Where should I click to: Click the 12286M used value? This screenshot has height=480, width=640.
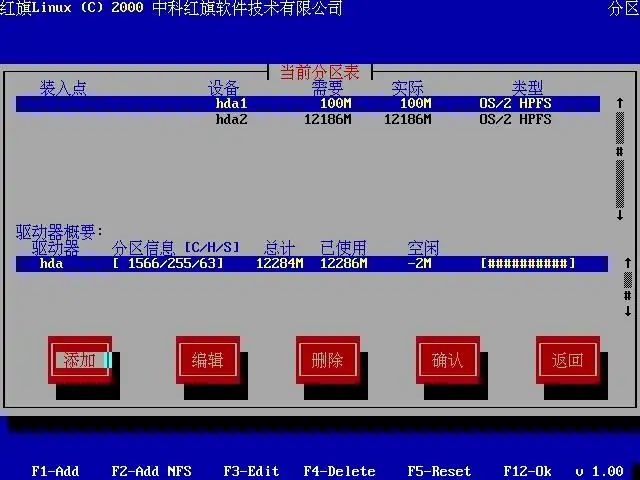[x=344, y=264]
